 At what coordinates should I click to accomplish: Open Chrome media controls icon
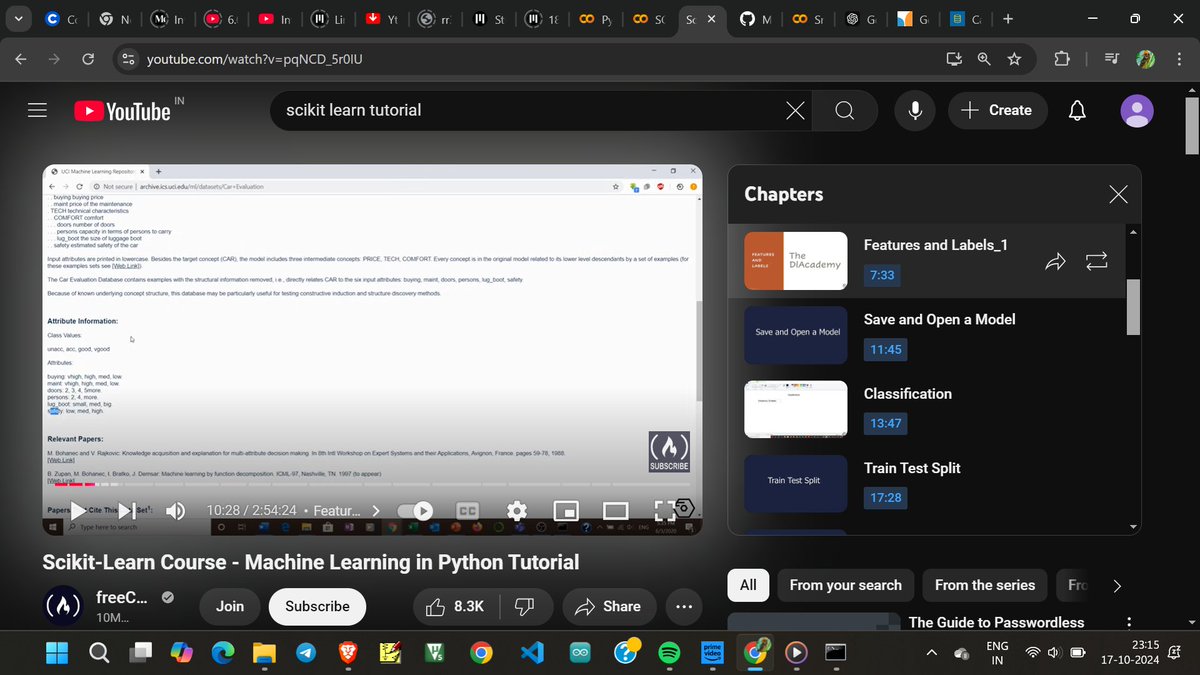click(1111, 59)
